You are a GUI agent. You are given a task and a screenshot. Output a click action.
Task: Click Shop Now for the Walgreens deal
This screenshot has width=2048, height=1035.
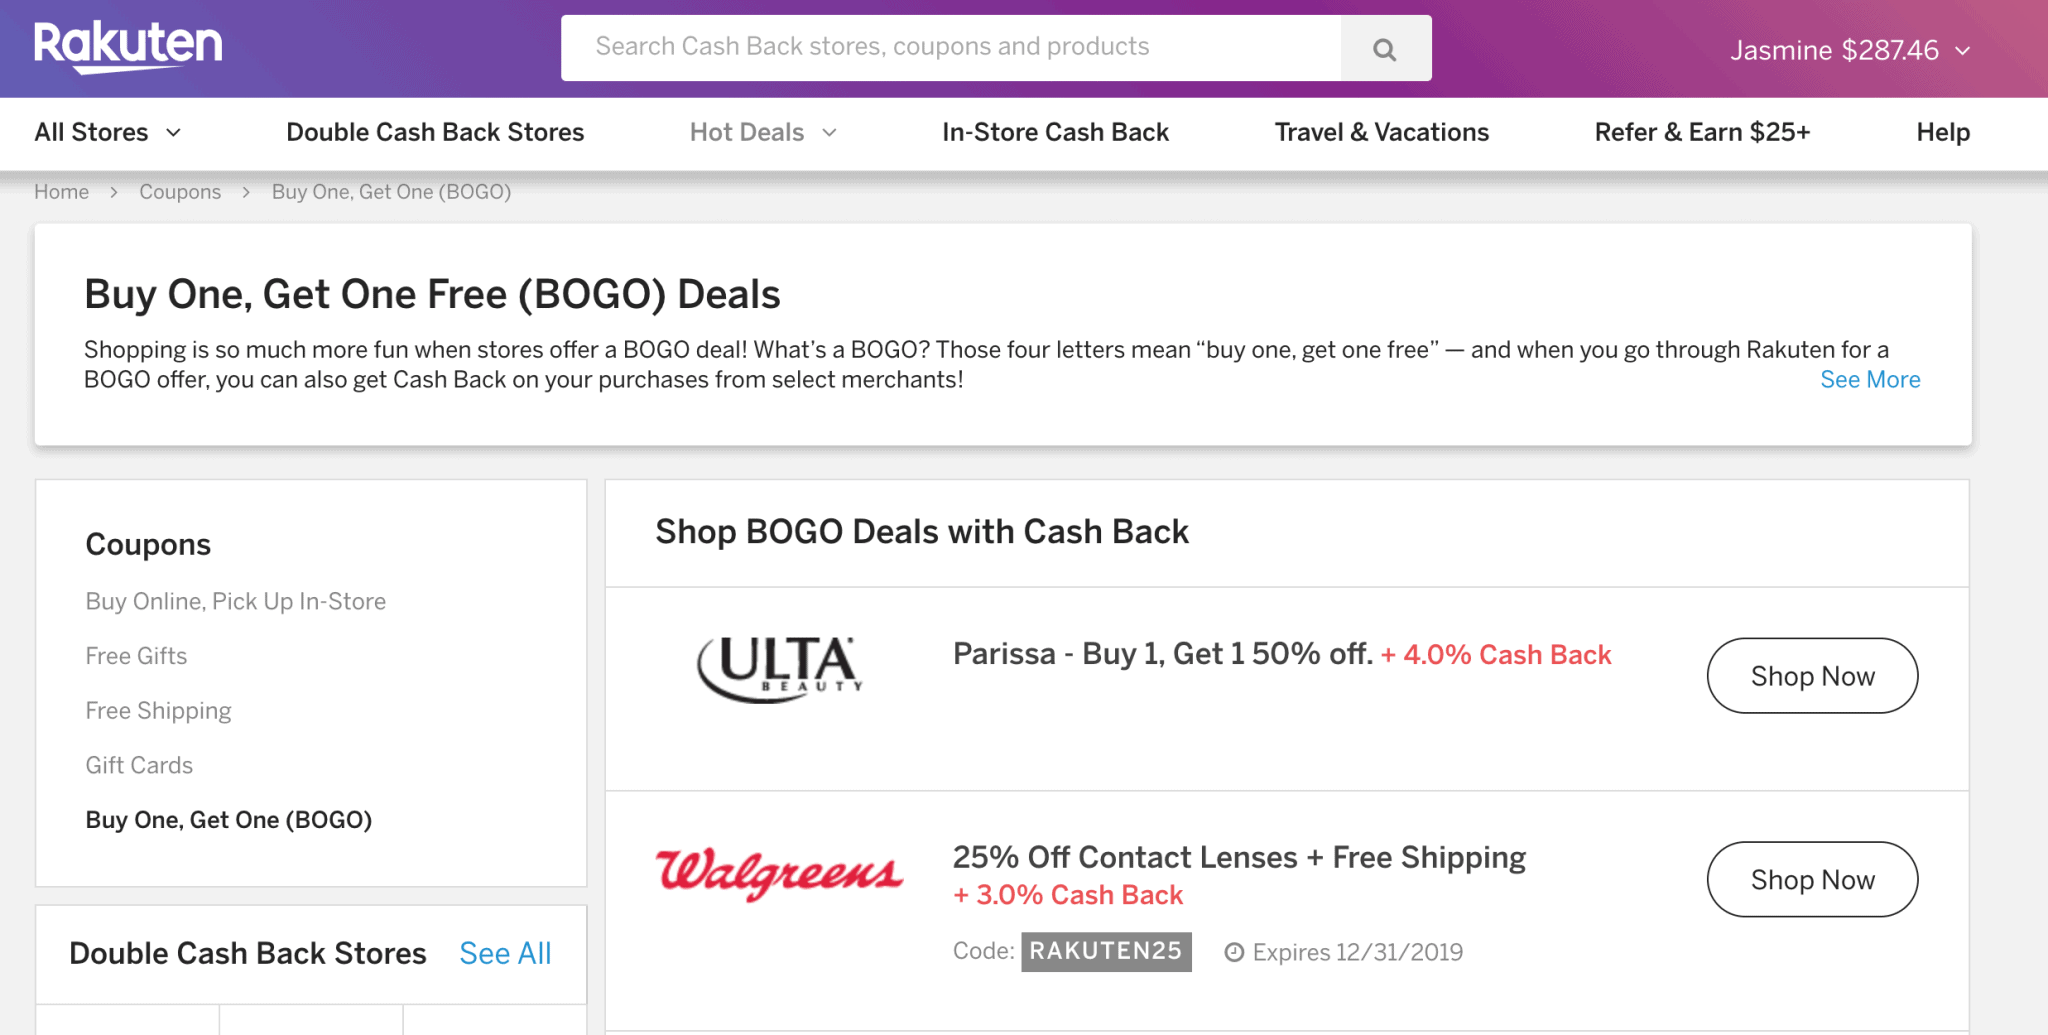[x=1811, y=879]
